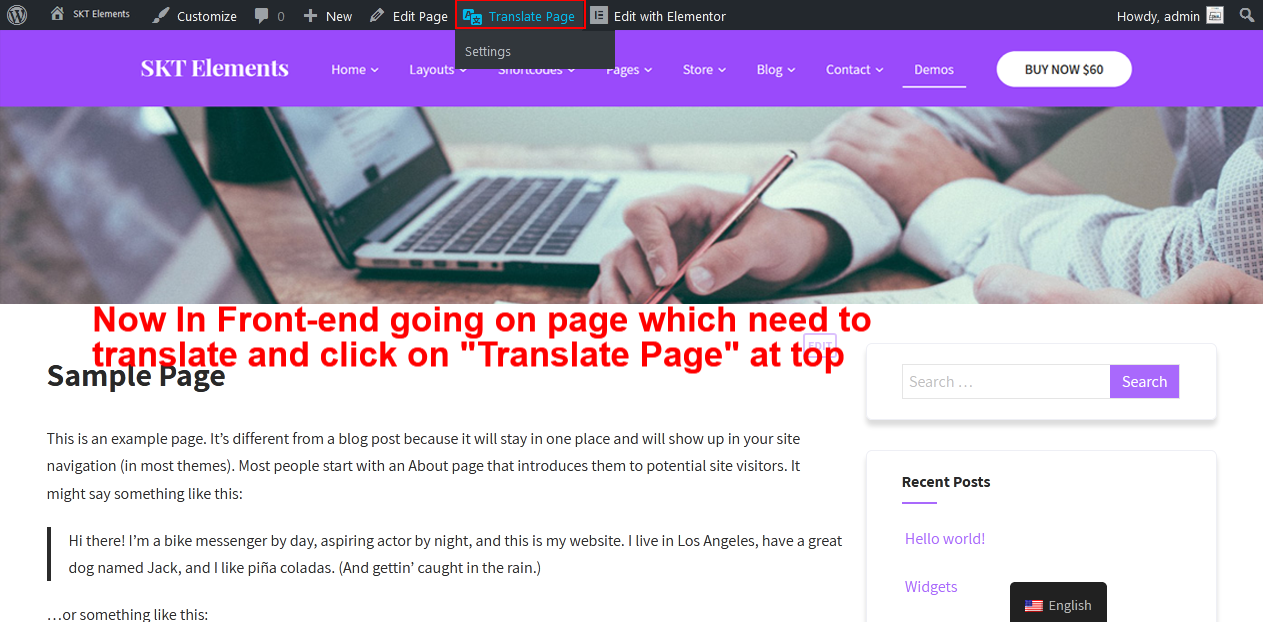Open the Hello world! recent post
Image resolution: width=1263 pixels, height=622 pixels.
coord(944,538)
